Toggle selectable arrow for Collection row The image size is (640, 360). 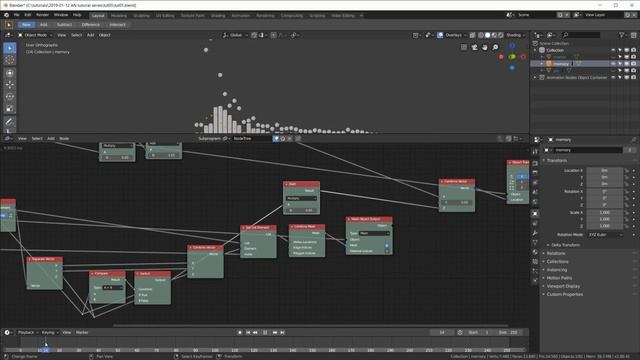click(x=620, y=50)
